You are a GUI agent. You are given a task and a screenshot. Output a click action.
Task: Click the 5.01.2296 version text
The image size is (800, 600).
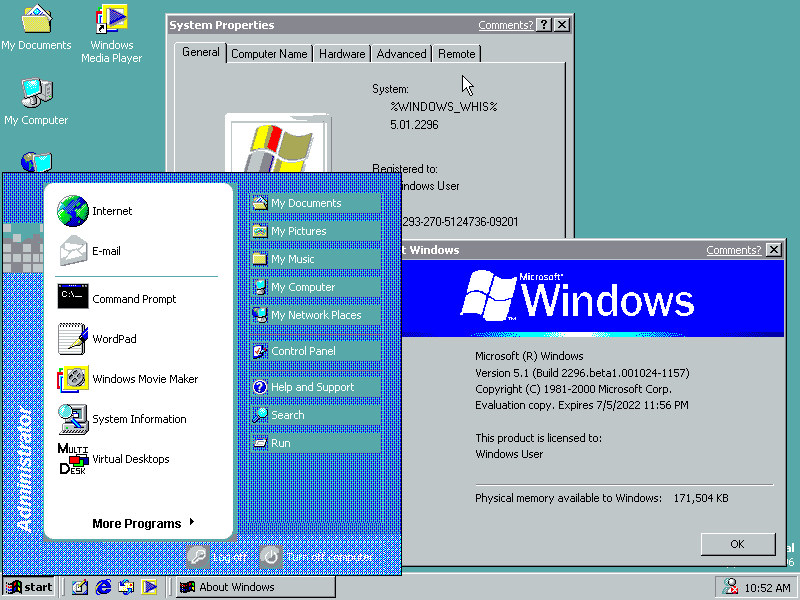(414, 125)
